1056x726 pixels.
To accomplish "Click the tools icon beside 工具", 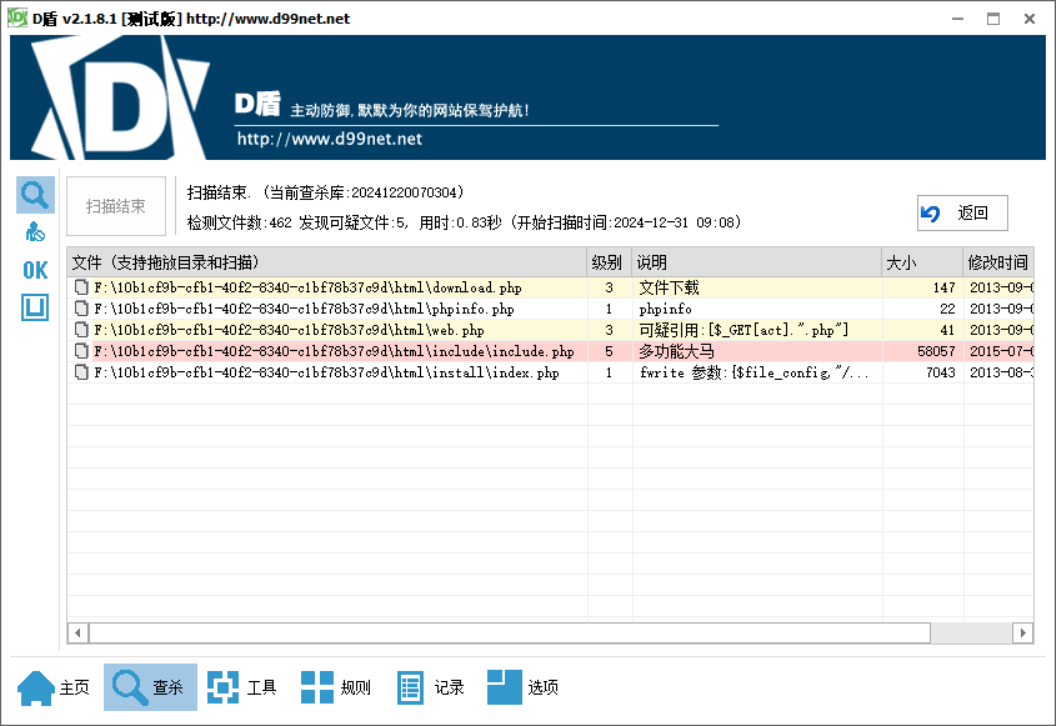I will pos(223,688).
